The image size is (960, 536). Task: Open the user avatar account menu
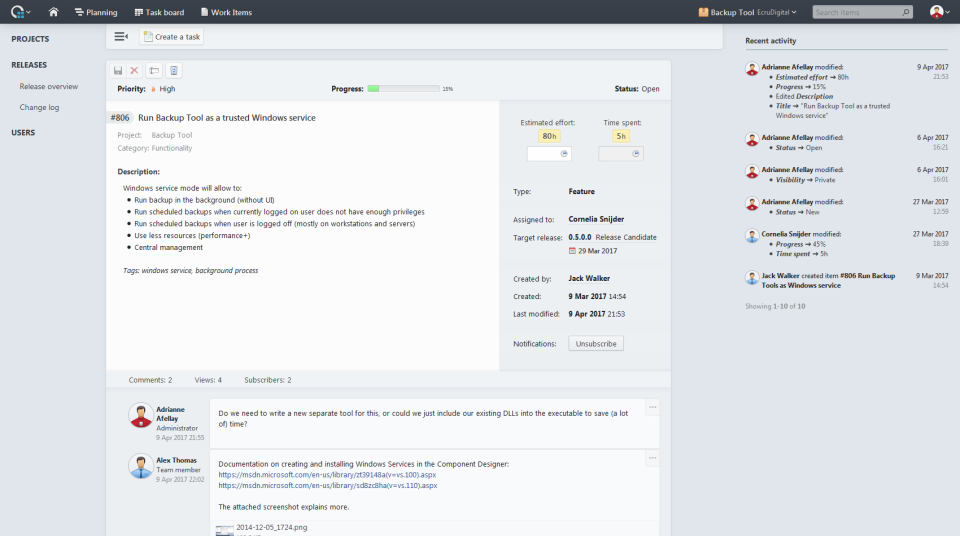coord(940,12)
